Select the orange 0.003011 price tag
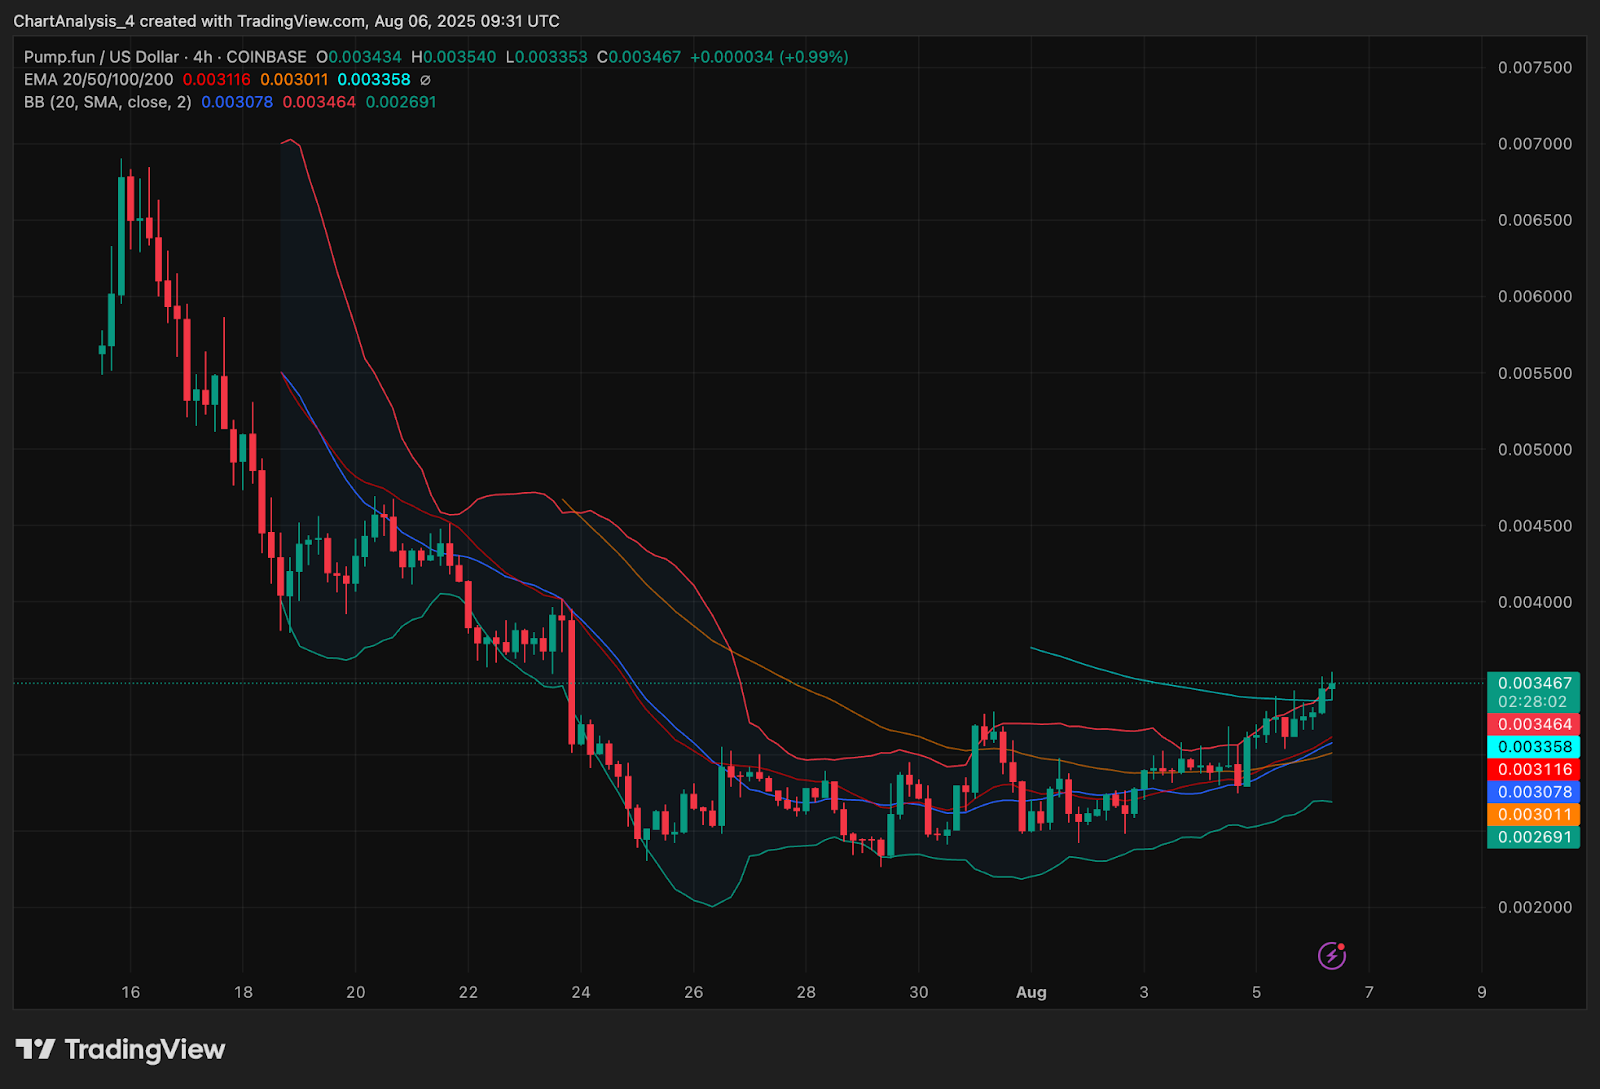The image size is (1600, 1089). click(x=1533, y=815)
